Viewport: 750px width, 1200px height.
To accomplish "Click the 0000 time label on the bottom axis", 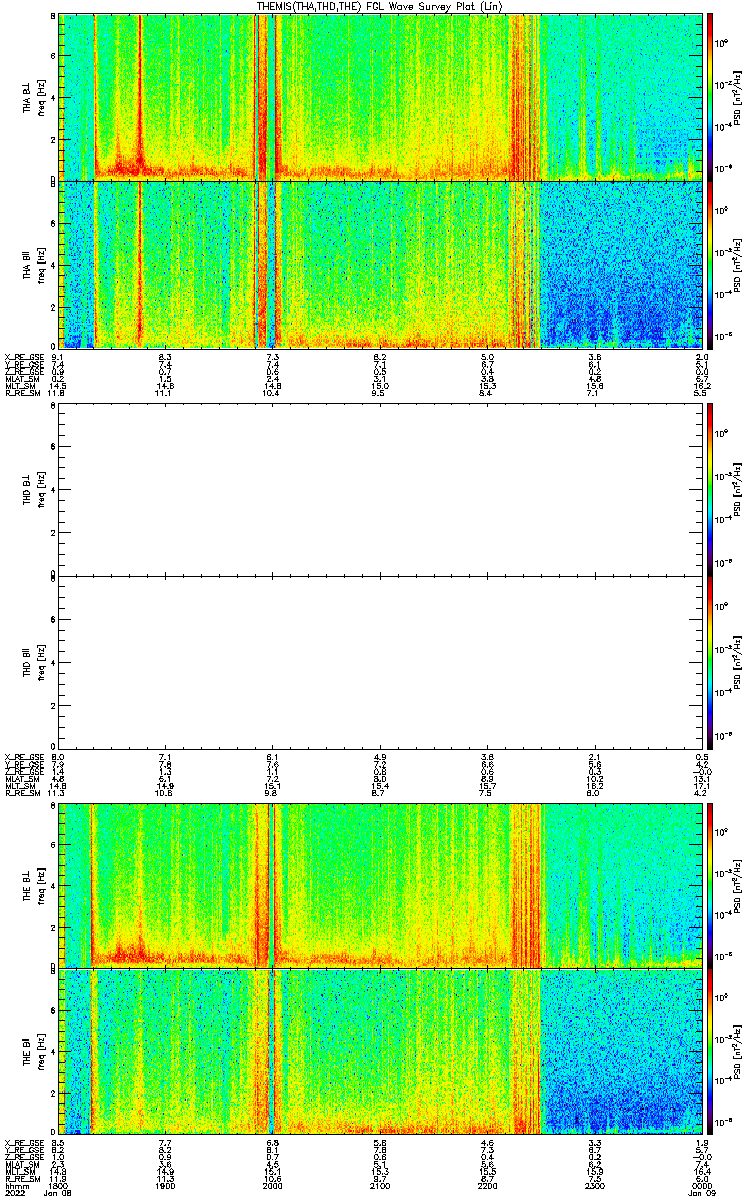I will coord(701,1186).
